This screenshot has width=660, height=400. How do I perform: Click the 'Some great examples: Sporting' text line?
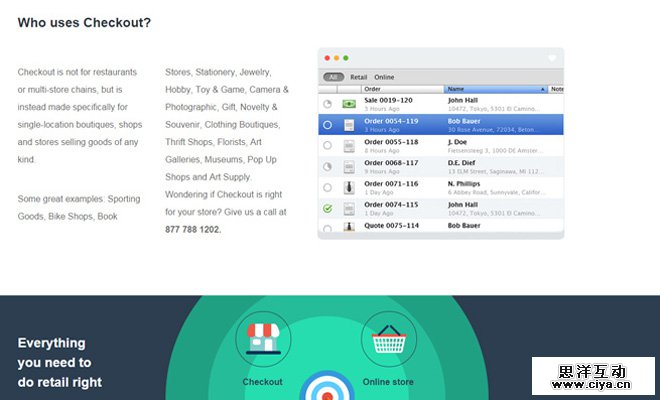pyautogui.click(x=79, y=199)
